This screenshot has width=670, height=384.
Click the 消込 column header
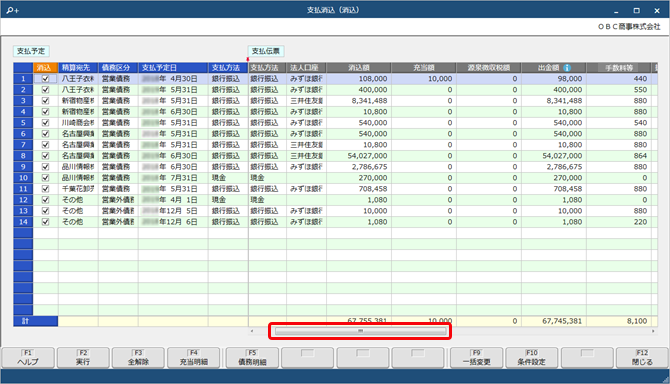pos(45,68)
